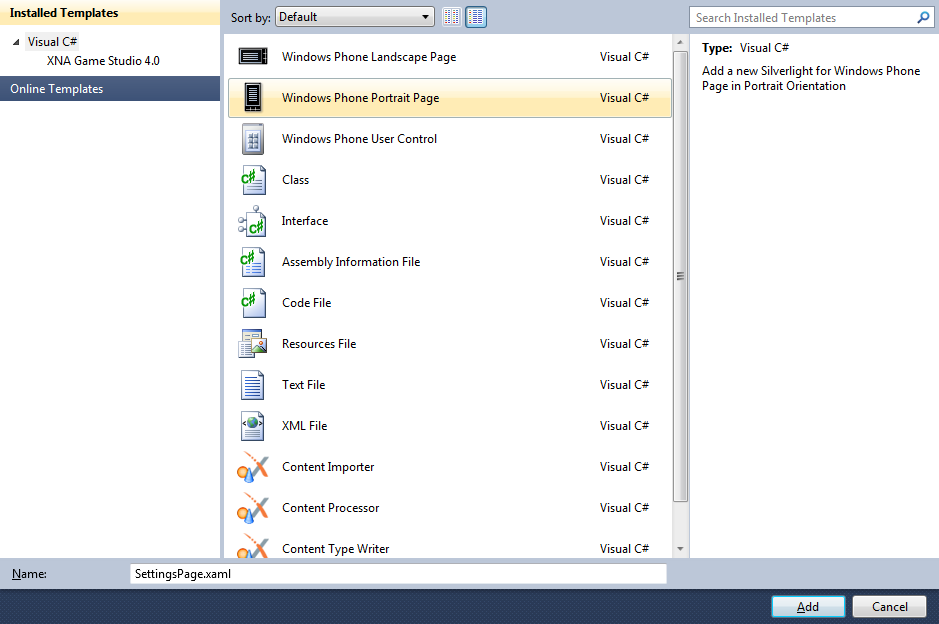Select the 'Resources File' template label
The image size is (939, 624).
click(319, 344)
